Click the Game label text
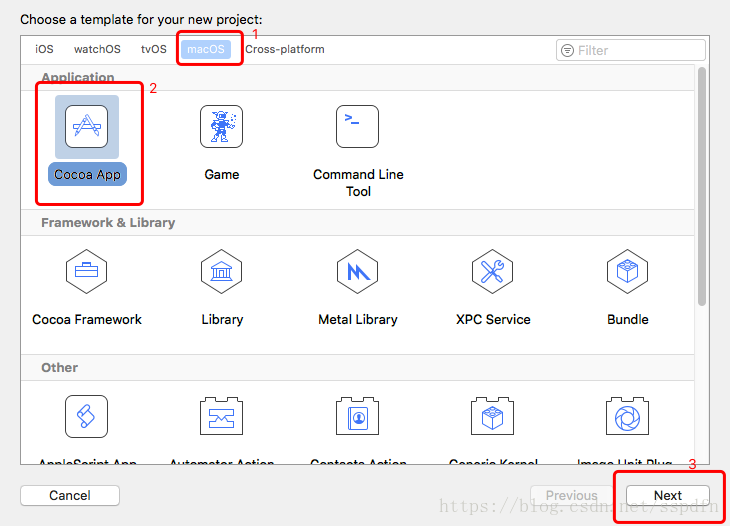Viewport: 730px width, 526px height. (222, 175)
